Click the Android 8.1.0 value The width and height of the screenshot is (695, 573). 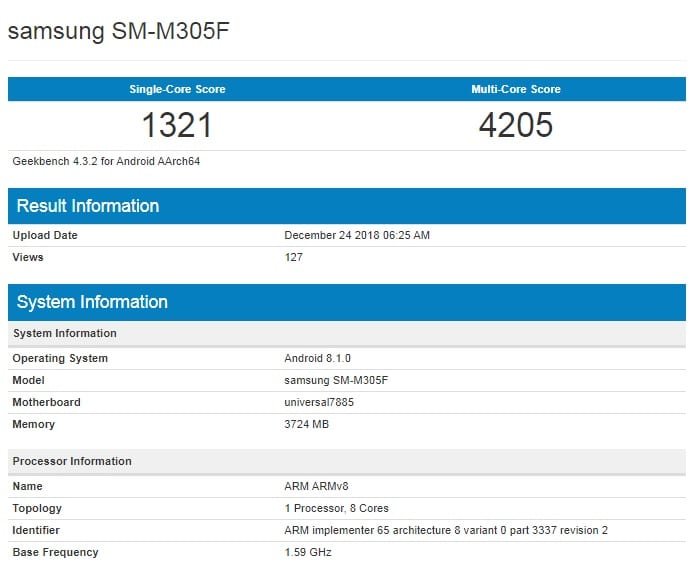point(317,358)
